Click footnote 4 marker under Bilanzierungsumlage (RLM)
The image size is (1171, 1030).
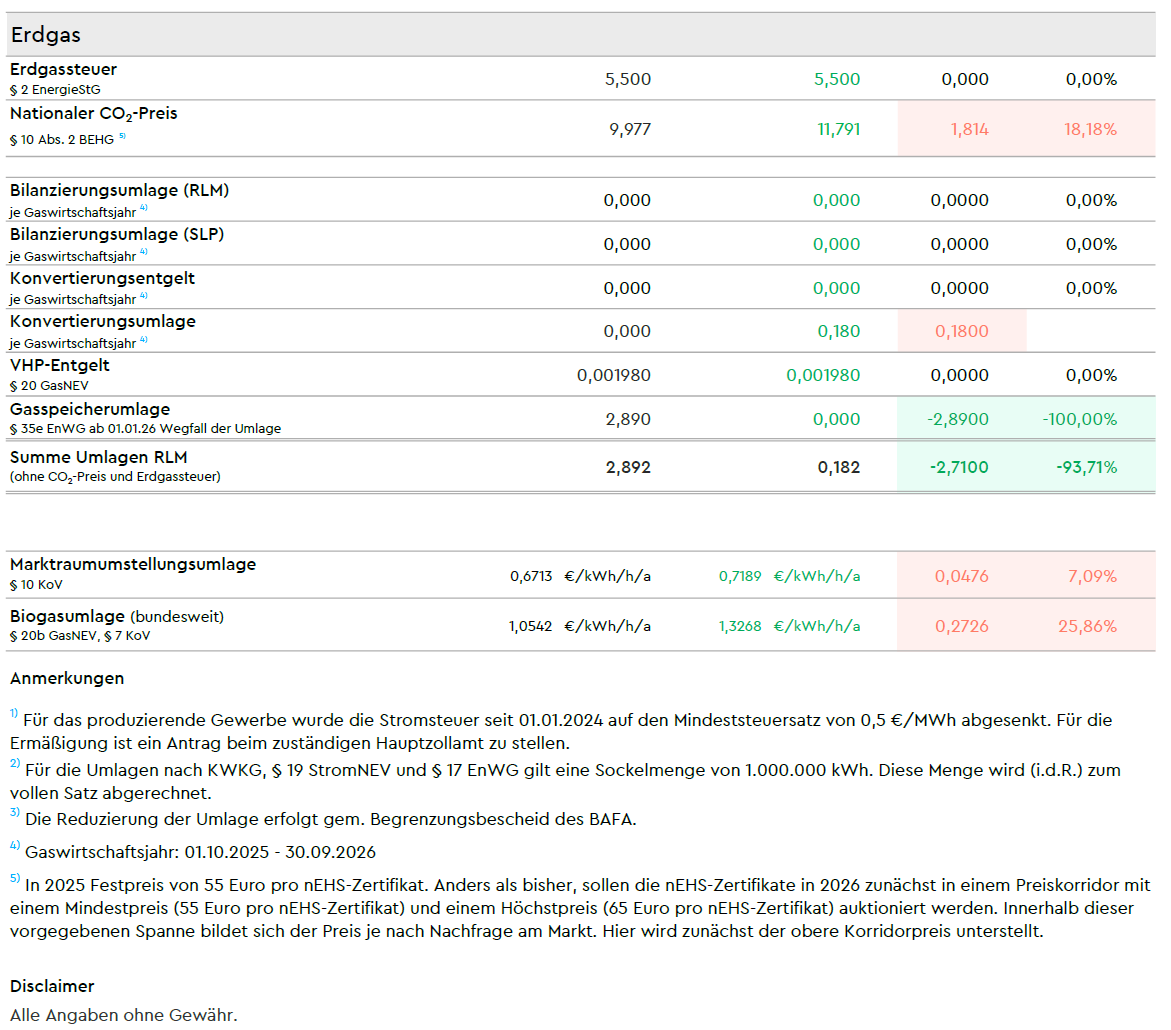coord(144,208)
